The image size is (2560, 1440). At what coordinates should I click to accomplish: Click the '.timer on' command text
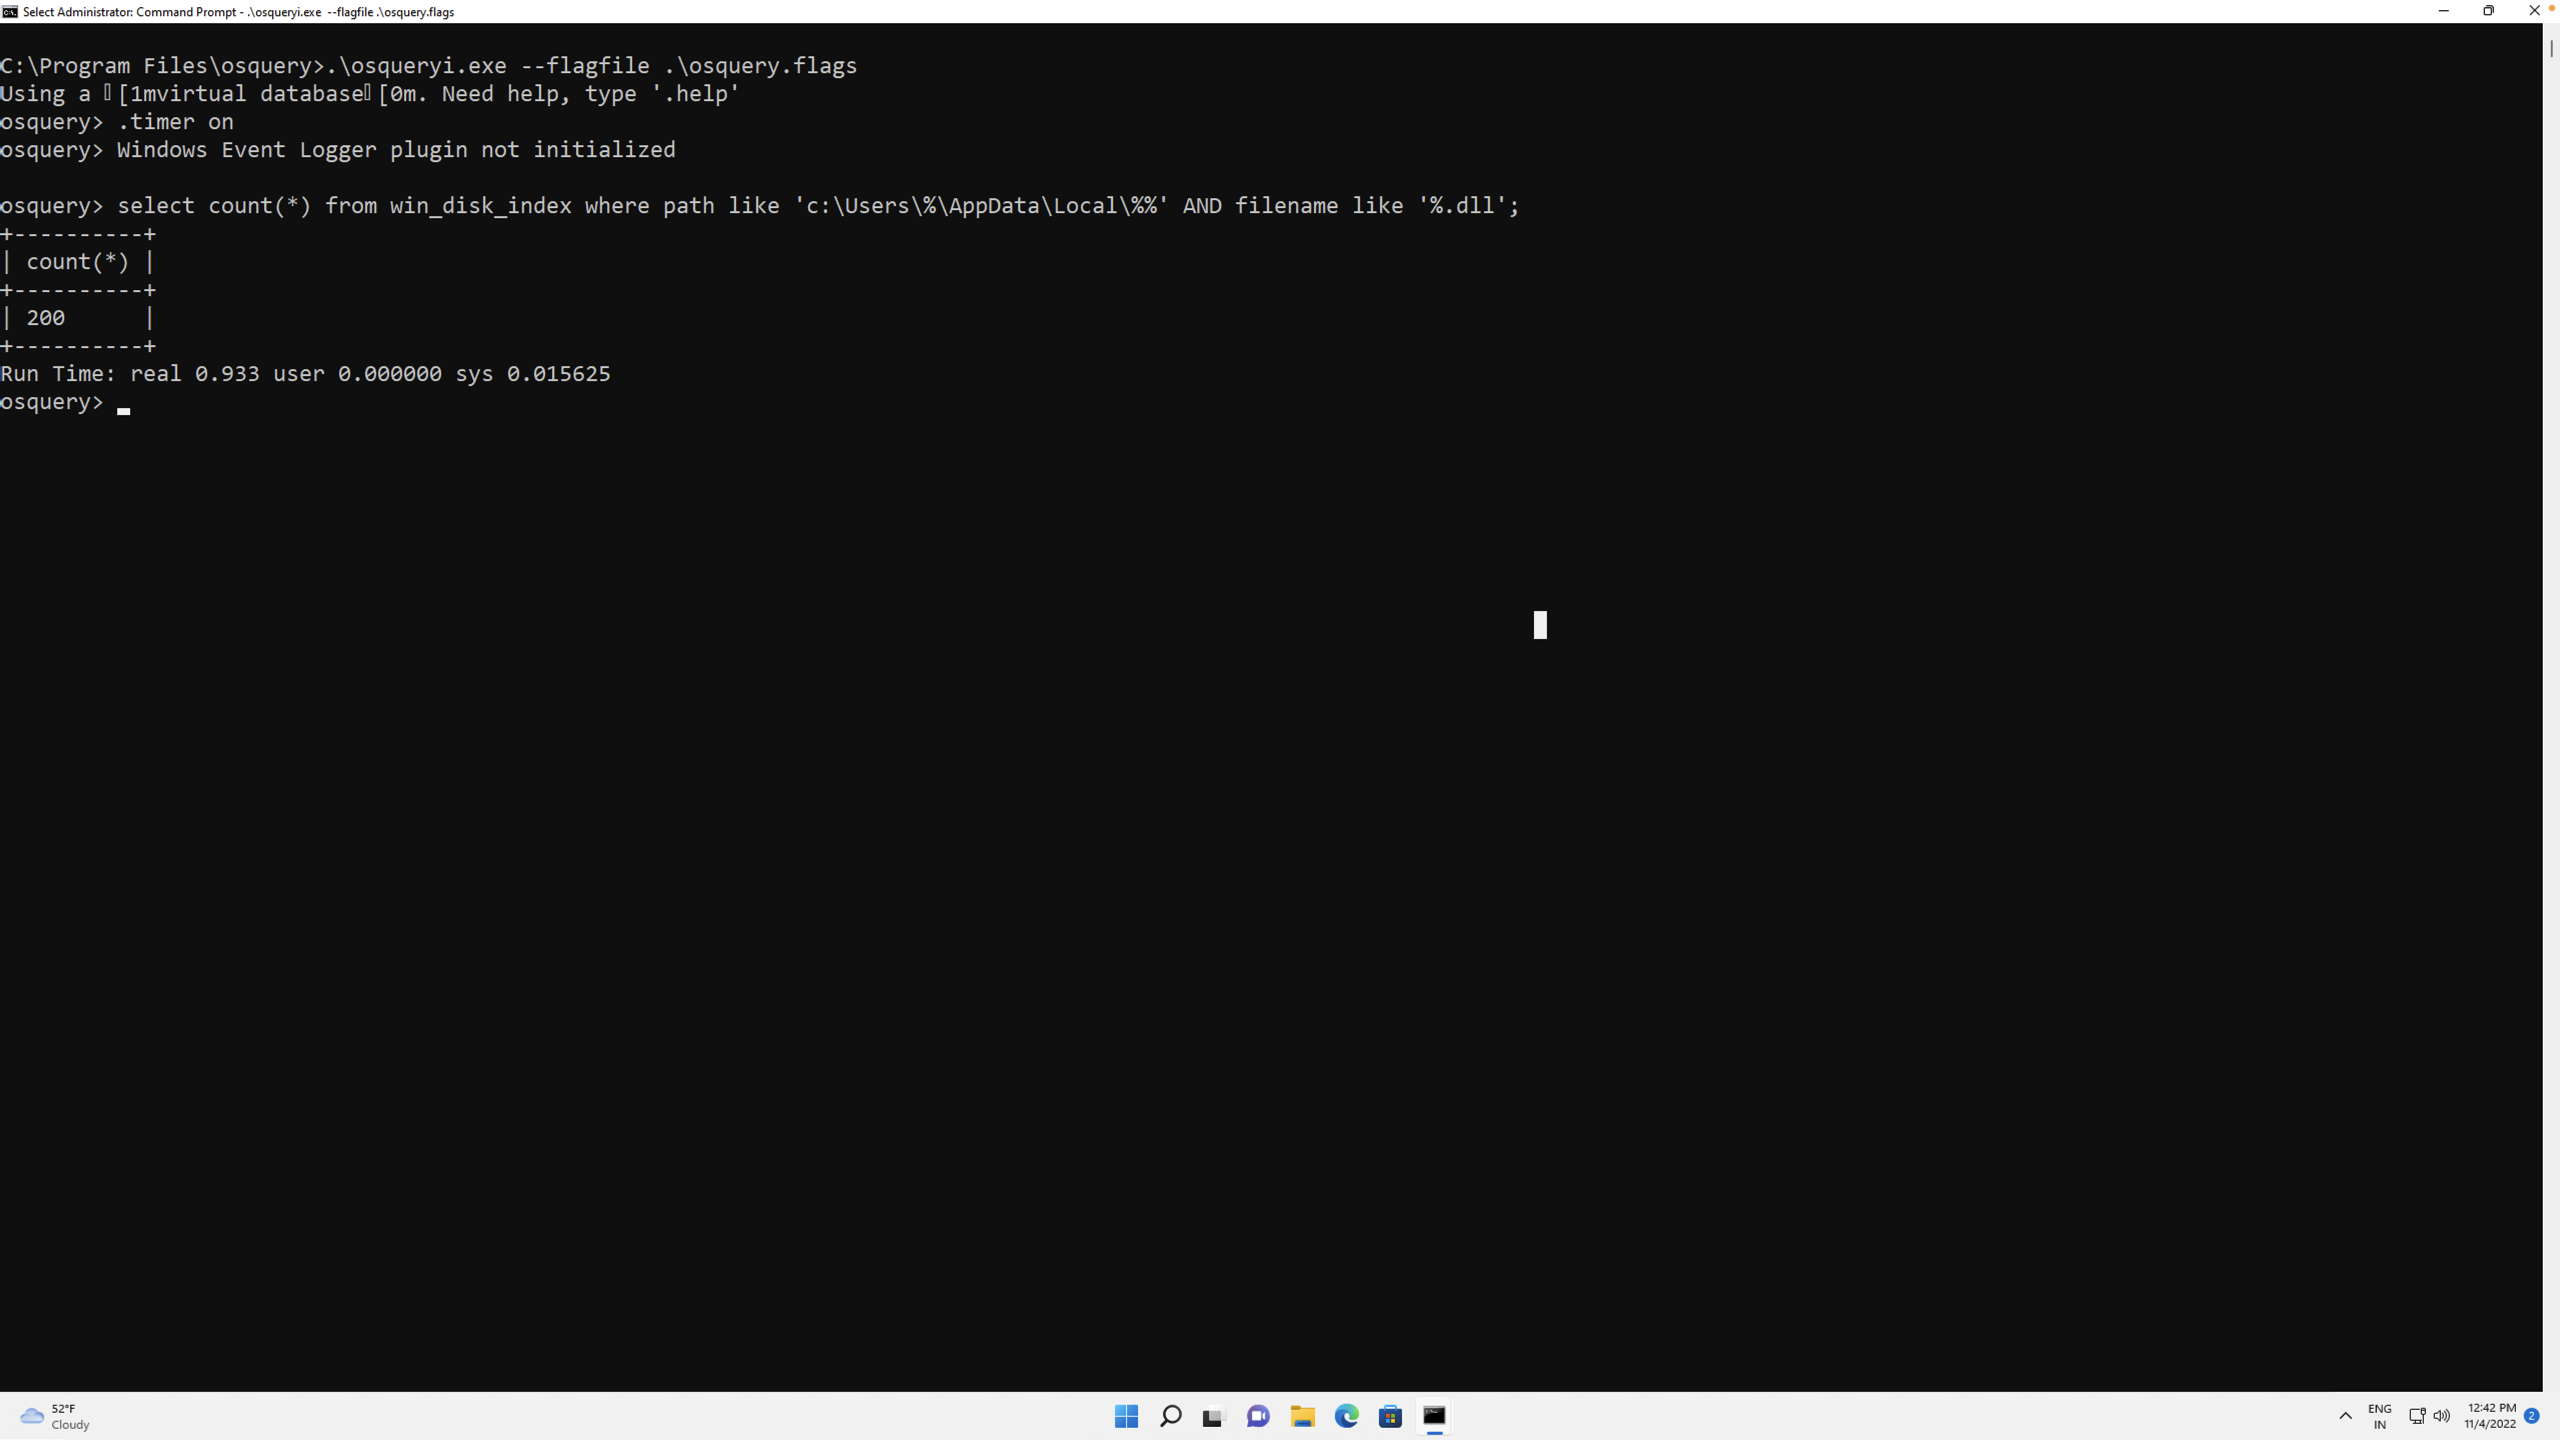175,122
